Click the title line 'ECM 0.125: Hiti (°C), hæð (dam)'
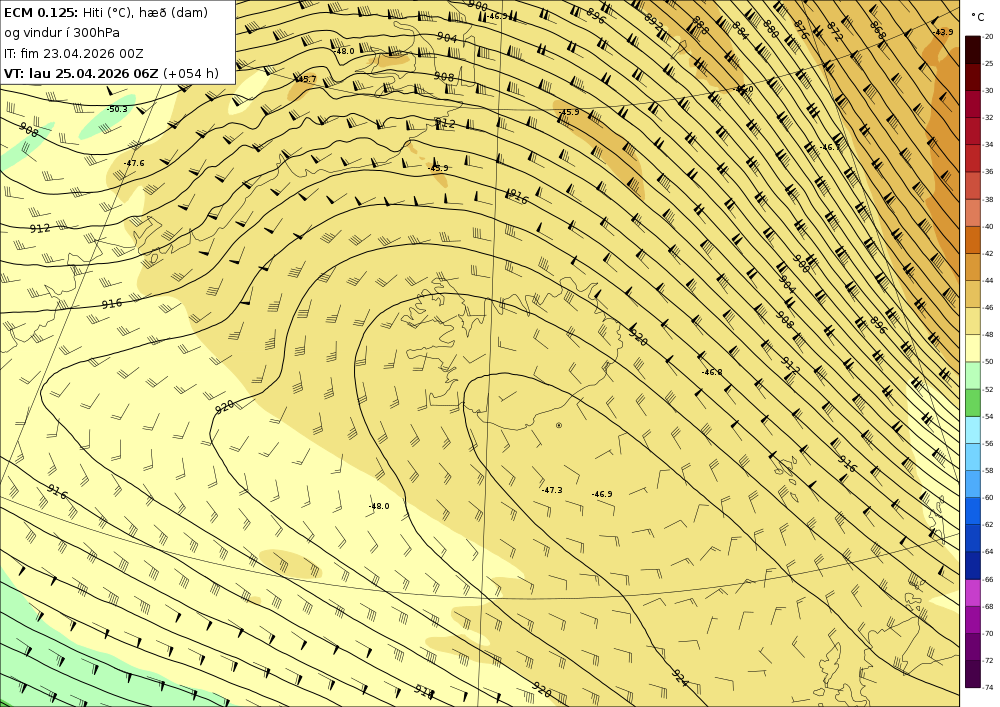Viewport: 1000px width, 707px height. click(x=106, y=13)
